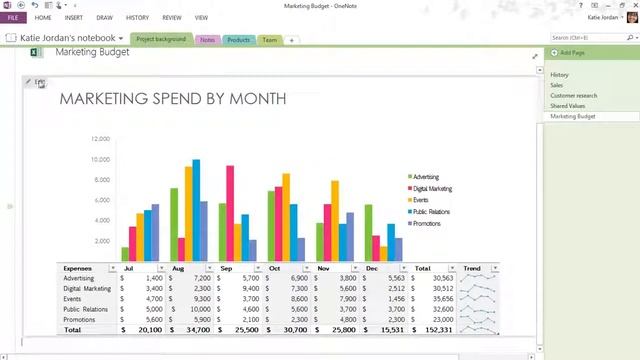
Task: Click the small handle icon on left page edge
Action: pos(10,207)
